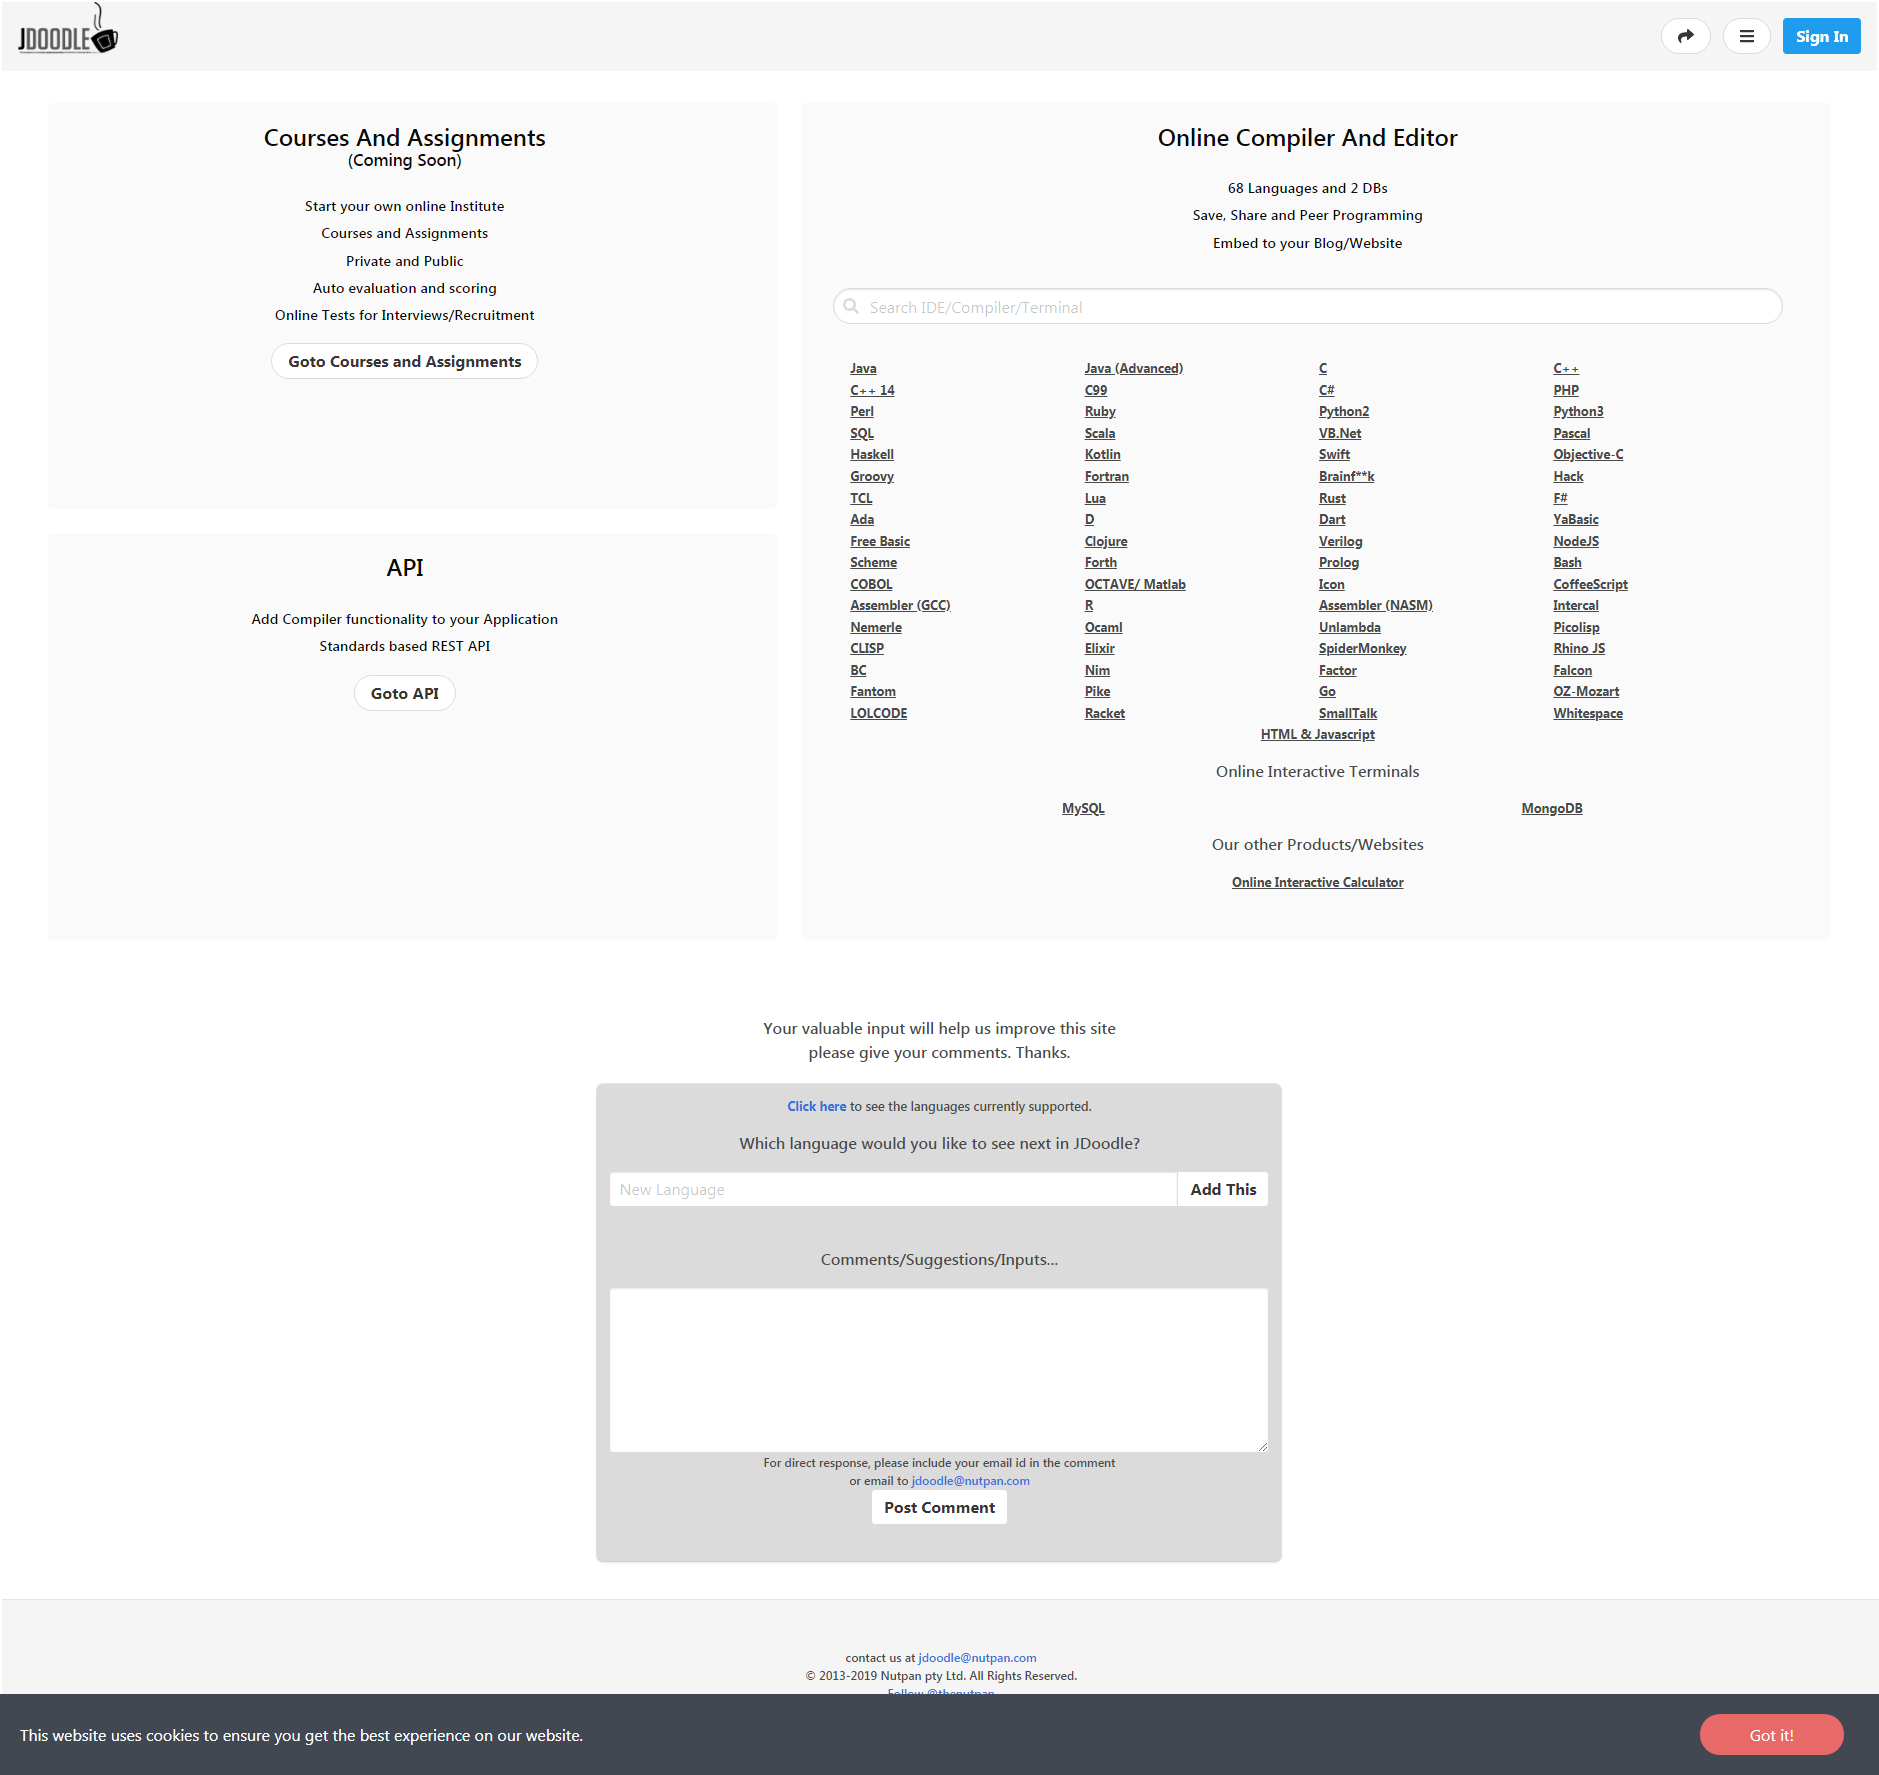Open the Kotlin link
This screenshot has width=1879, height=1775.
(1102, 455)
